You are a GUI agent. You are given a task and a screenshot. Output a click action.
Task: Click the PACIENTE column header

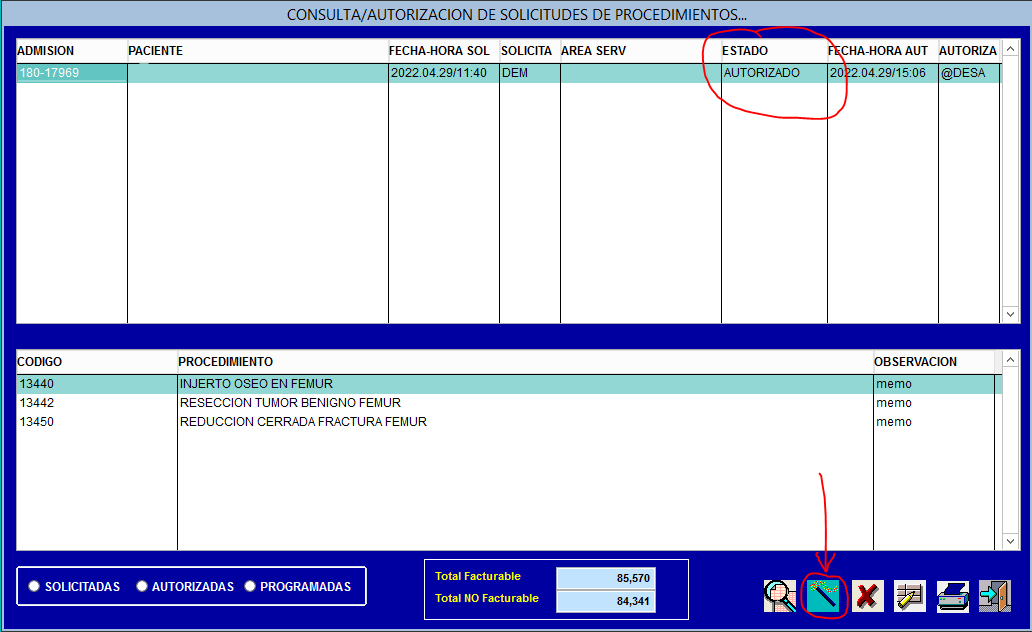[258, 51]
